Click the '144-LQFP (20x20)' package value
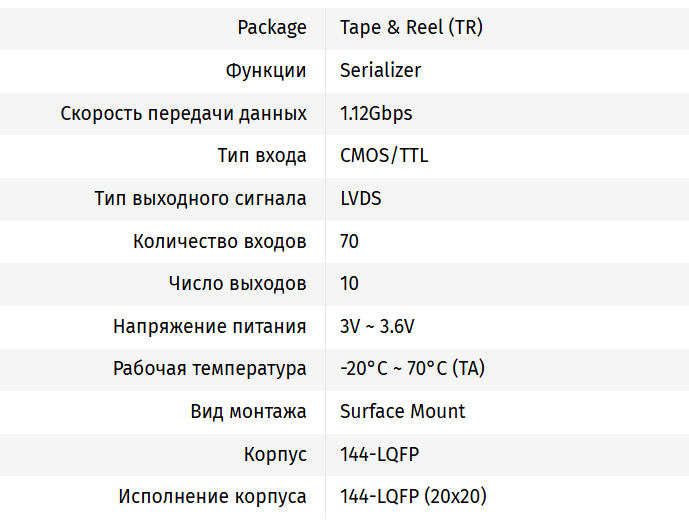This screenshot has height=526, width=689. click(x=413, y=497)
